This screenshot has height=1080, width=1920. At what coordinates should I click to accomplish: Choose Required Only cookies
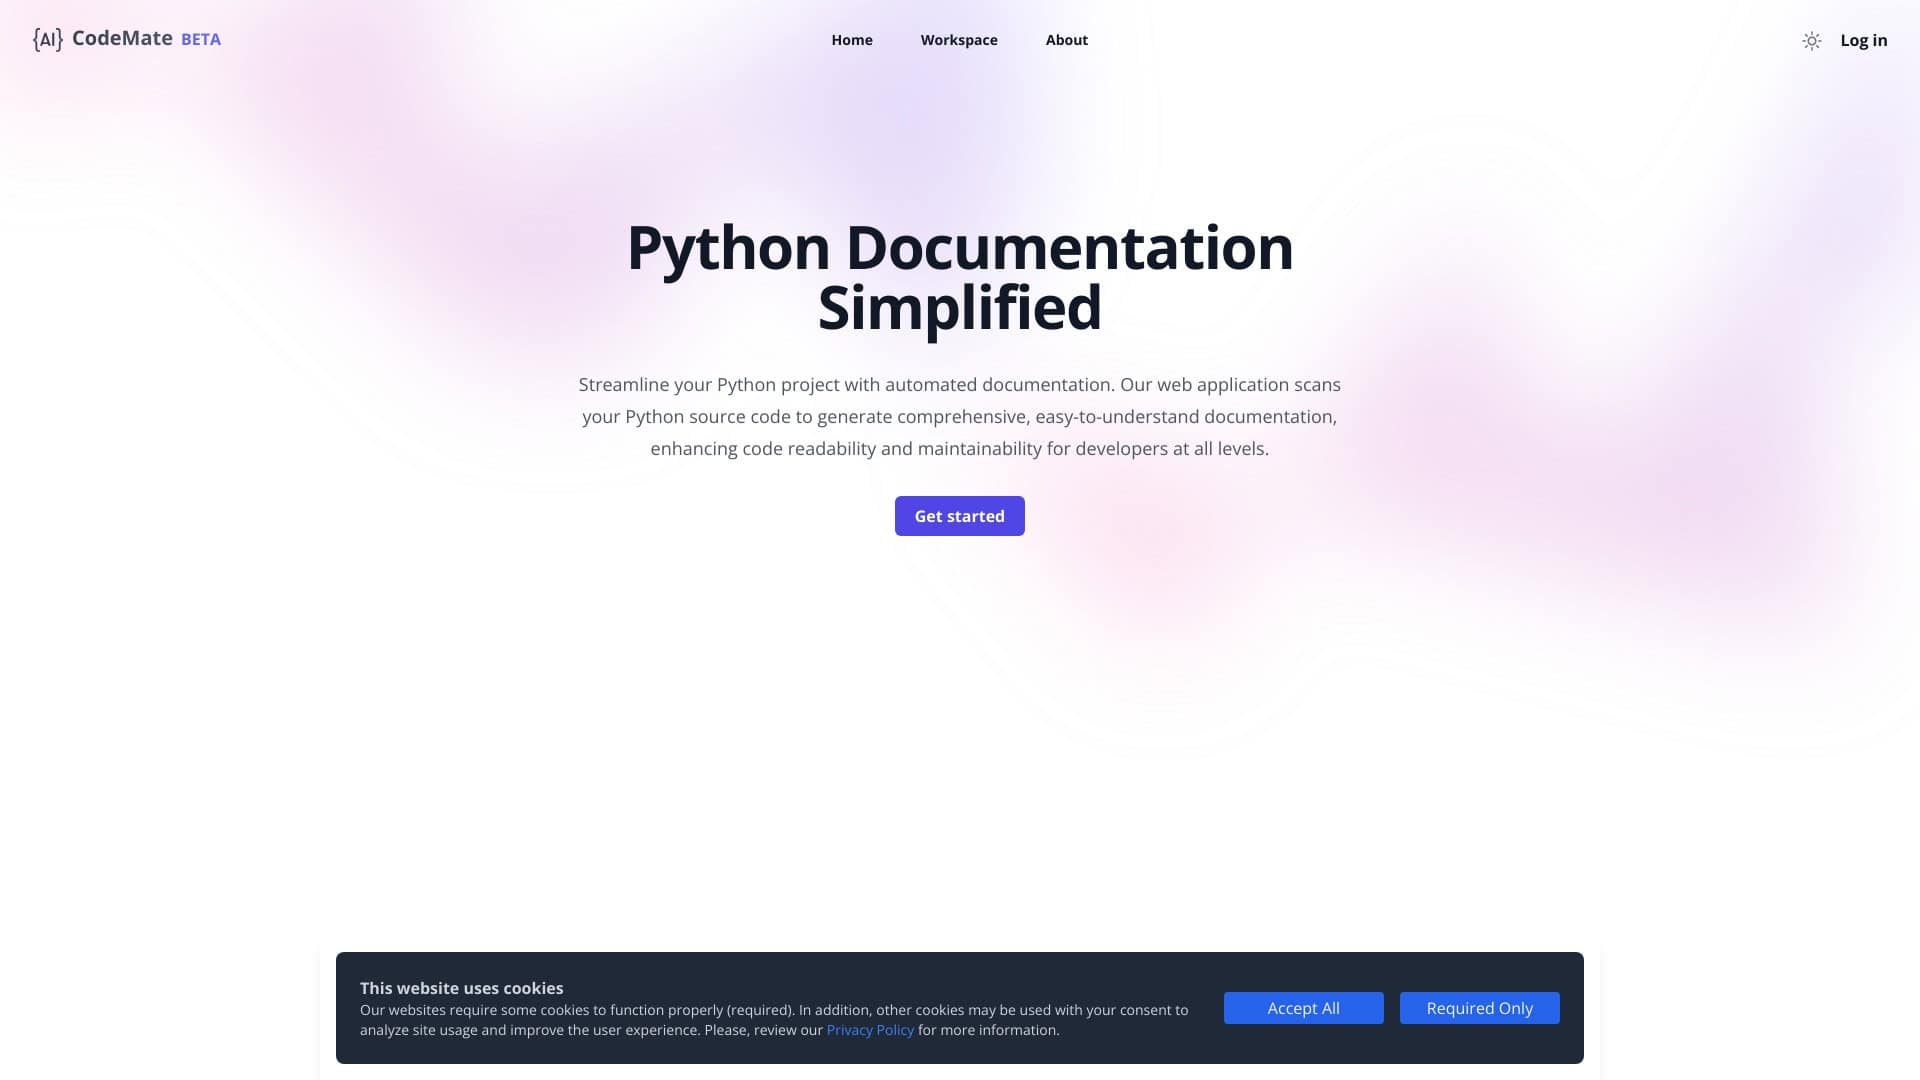(1479, 1008)
